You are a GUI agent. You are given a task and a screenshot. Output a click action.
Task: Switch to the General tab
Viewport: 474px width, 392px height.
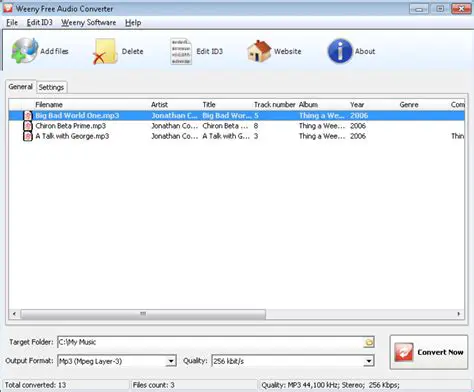click(x=21, y=87)
